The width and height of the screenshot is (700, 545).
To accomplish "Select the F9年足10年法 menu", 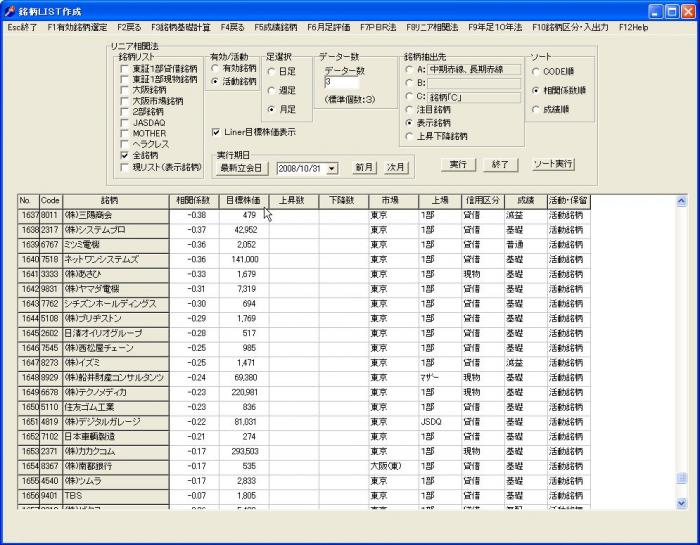I will pos(495,27).
